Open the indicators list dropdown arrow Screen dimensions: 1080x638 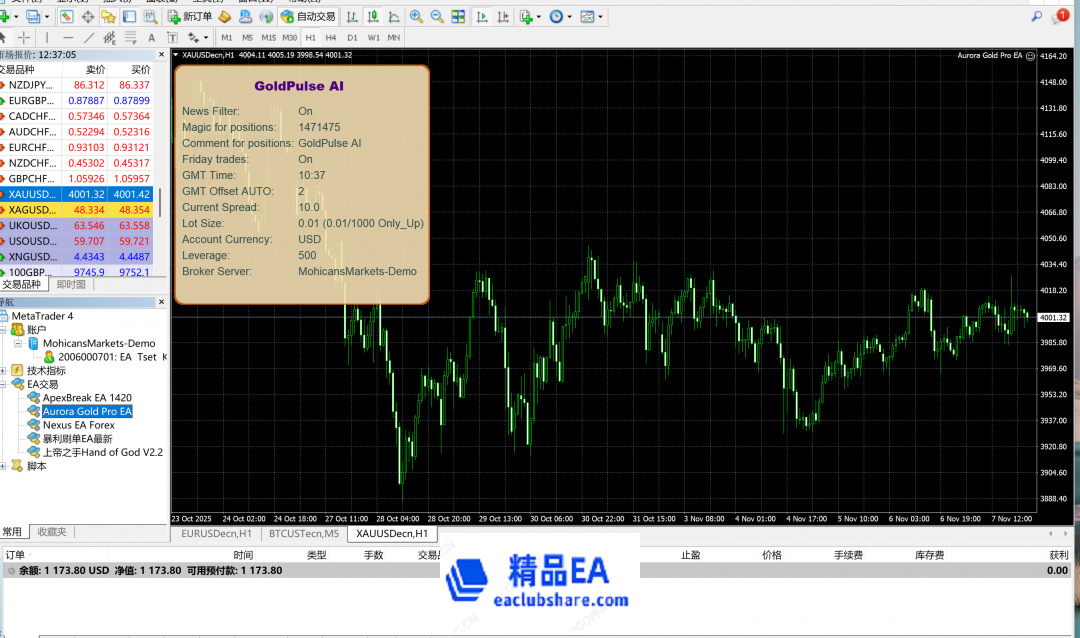[538, 17]
